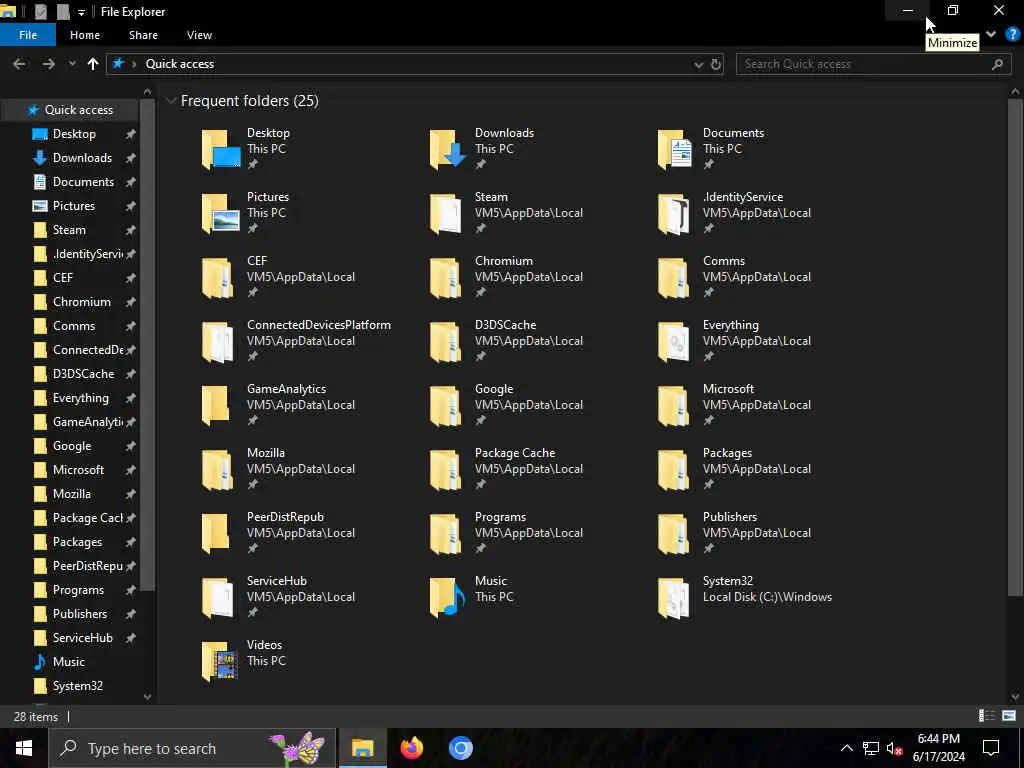Open the Chromium browser from the taskbar
Image resolution: width=1024 pixels, height=768 pixels.
[460, 748]
